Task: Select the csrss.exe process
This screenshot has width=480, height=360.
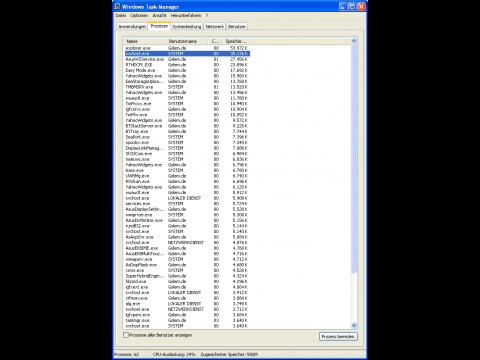Action: coord(187,270)
